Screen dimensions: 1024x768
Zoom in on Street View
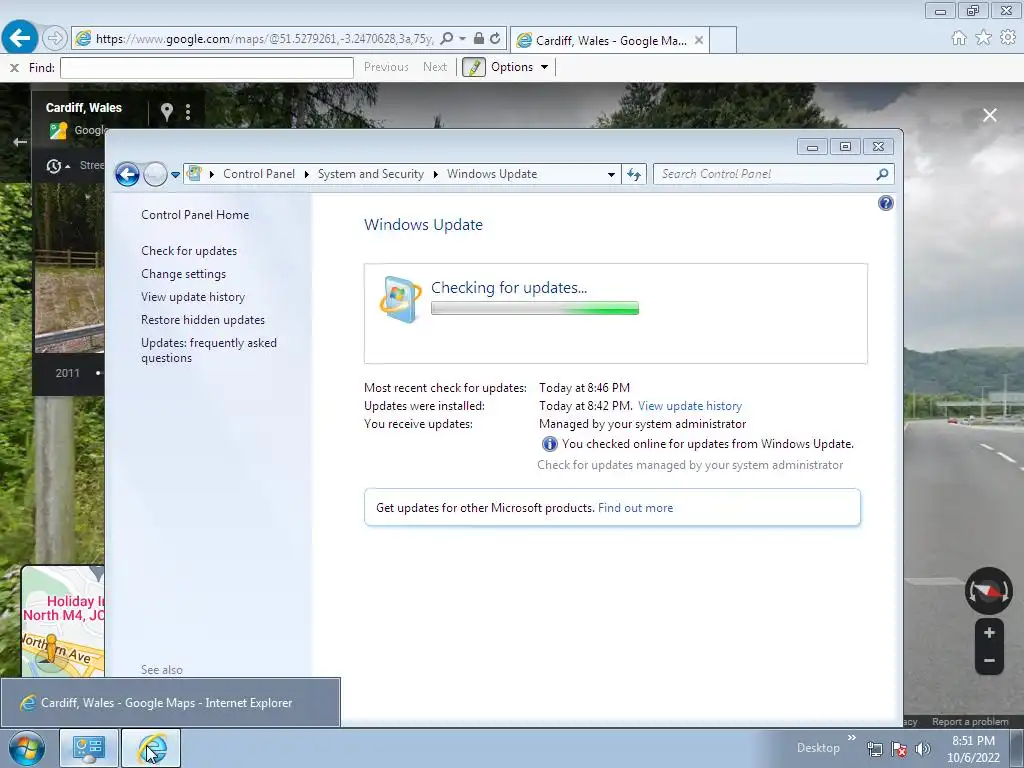click(989, 632)
